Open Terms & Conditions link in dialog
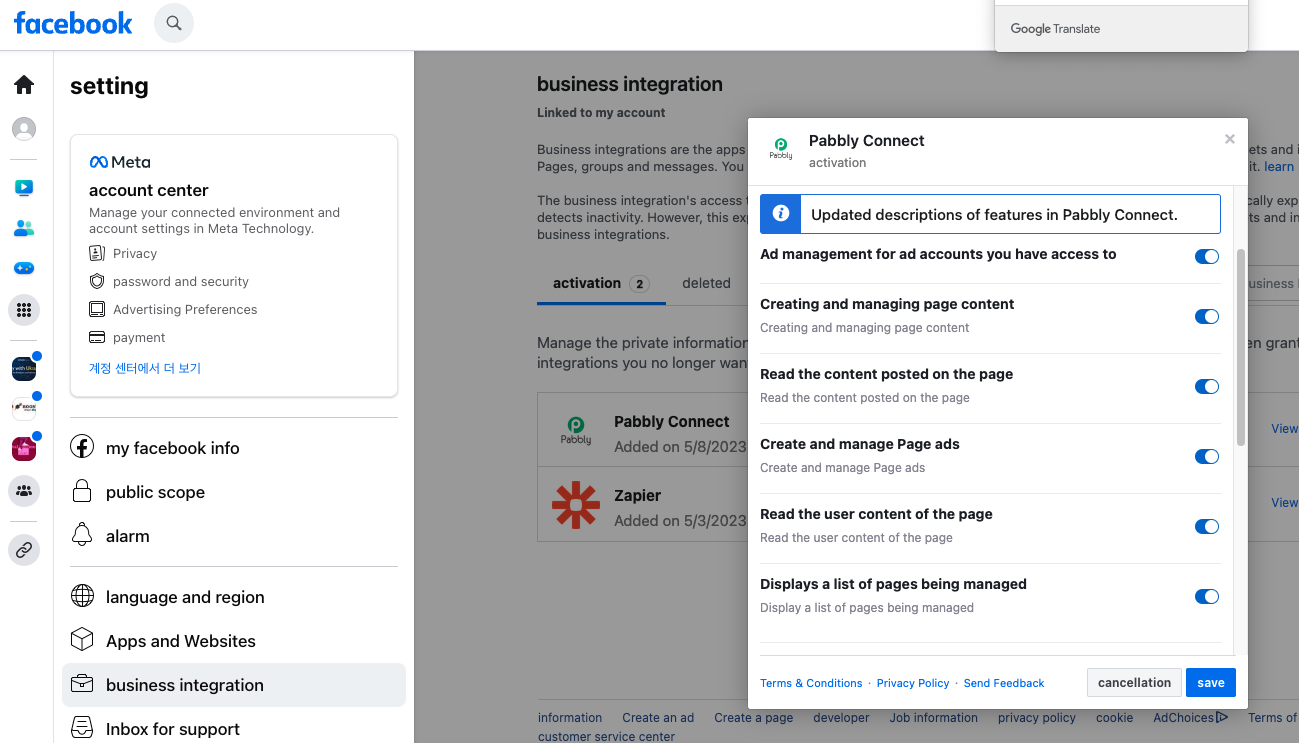The image size is (1299, 743). [x=811, y=683]
